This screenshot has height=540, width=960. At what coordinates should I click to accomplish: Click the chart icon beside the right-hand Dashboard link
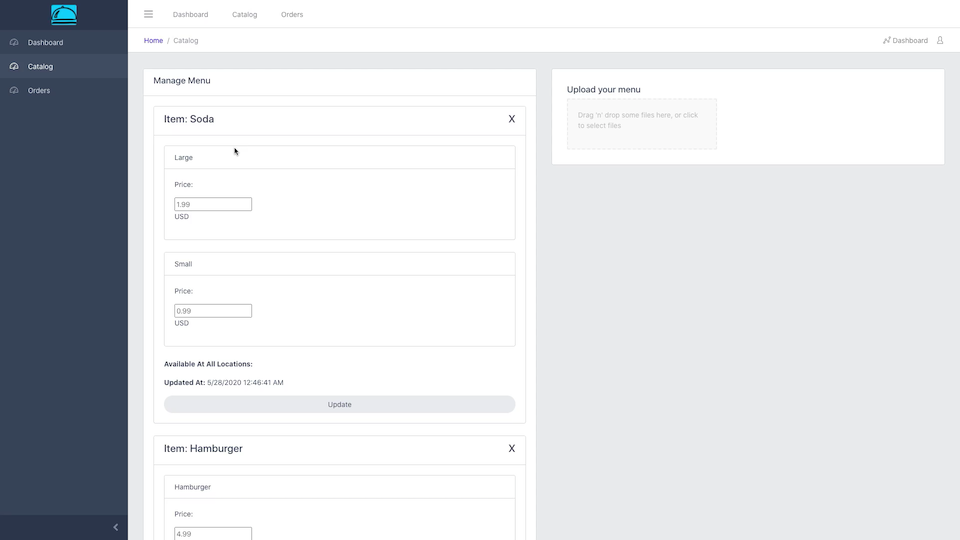[886, 40]
